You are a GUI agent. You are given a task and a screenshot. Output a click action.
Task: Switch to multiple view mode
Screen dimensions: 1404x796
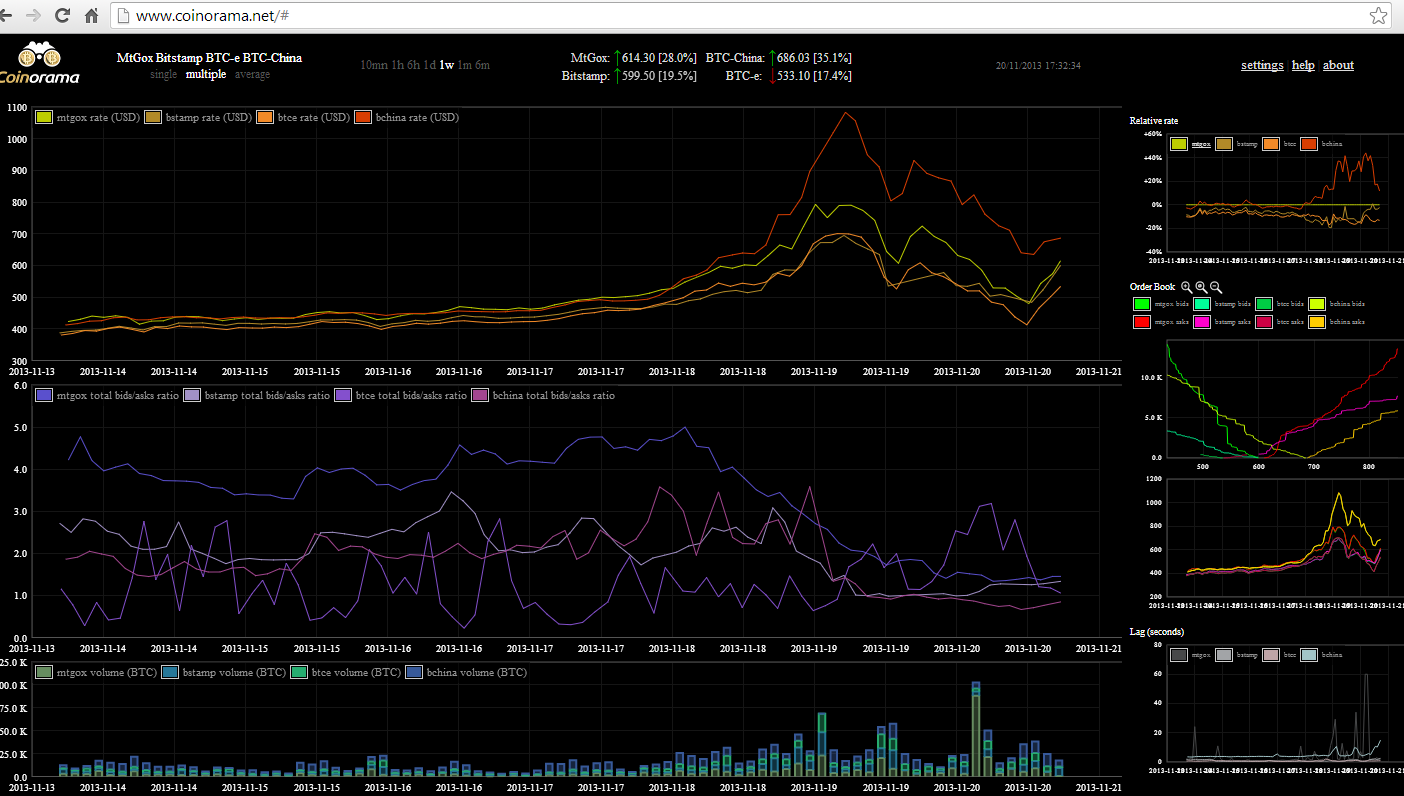[x=206, y=75]
